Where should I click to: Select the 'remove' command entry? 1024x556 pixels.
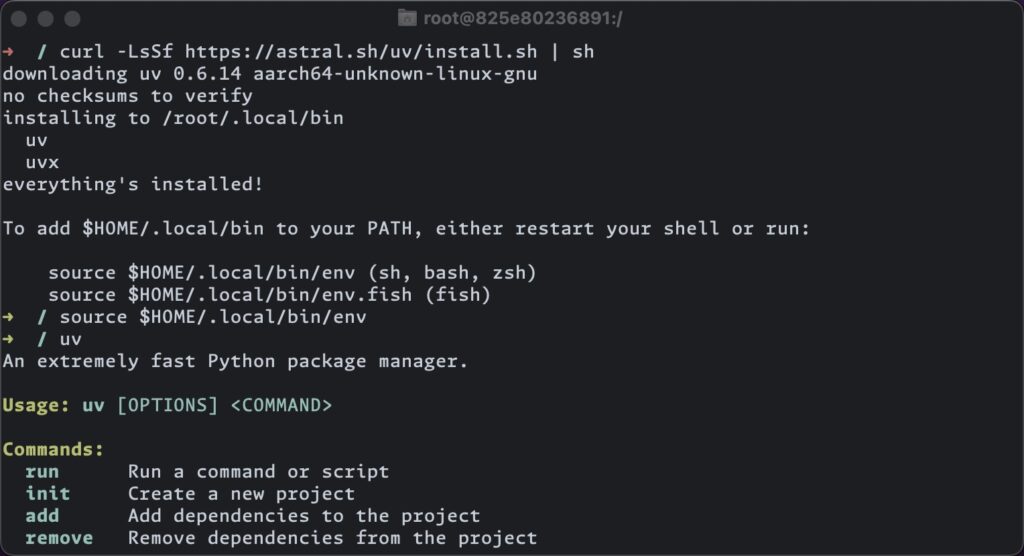[x=59, y=538]
